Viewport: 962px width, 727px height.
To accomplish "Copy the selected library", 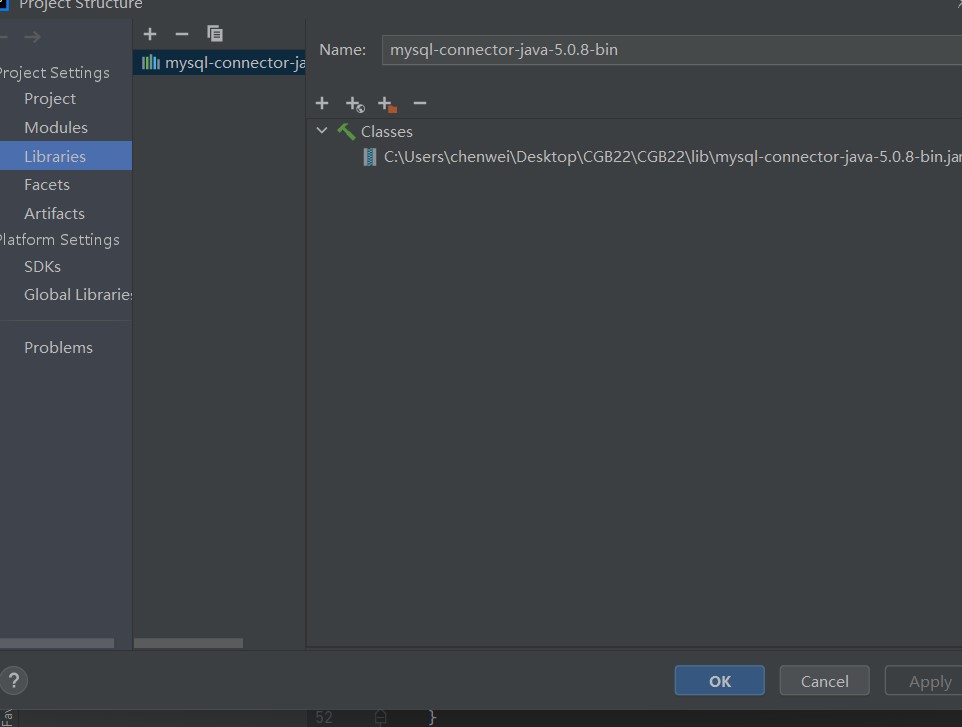I will pyautogui.click(x=215, y=34).
